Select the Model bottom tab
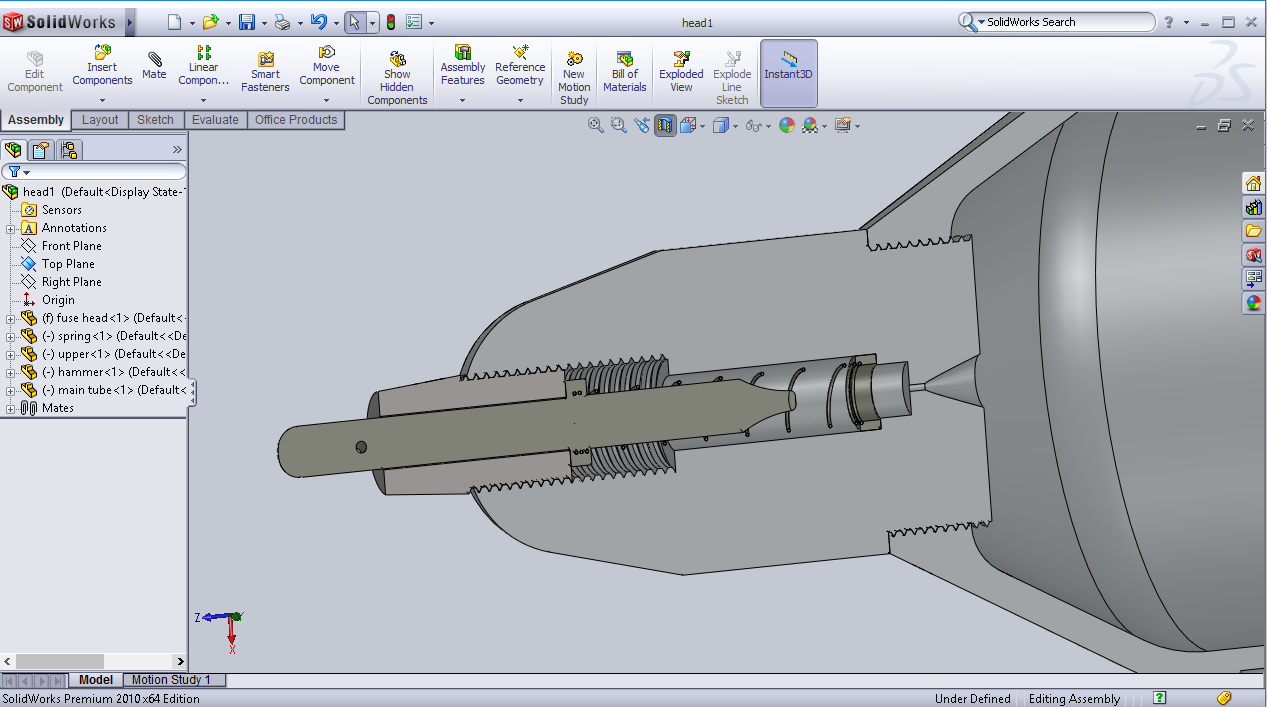The image size is (1267, 707). click(x=96, y=680)
